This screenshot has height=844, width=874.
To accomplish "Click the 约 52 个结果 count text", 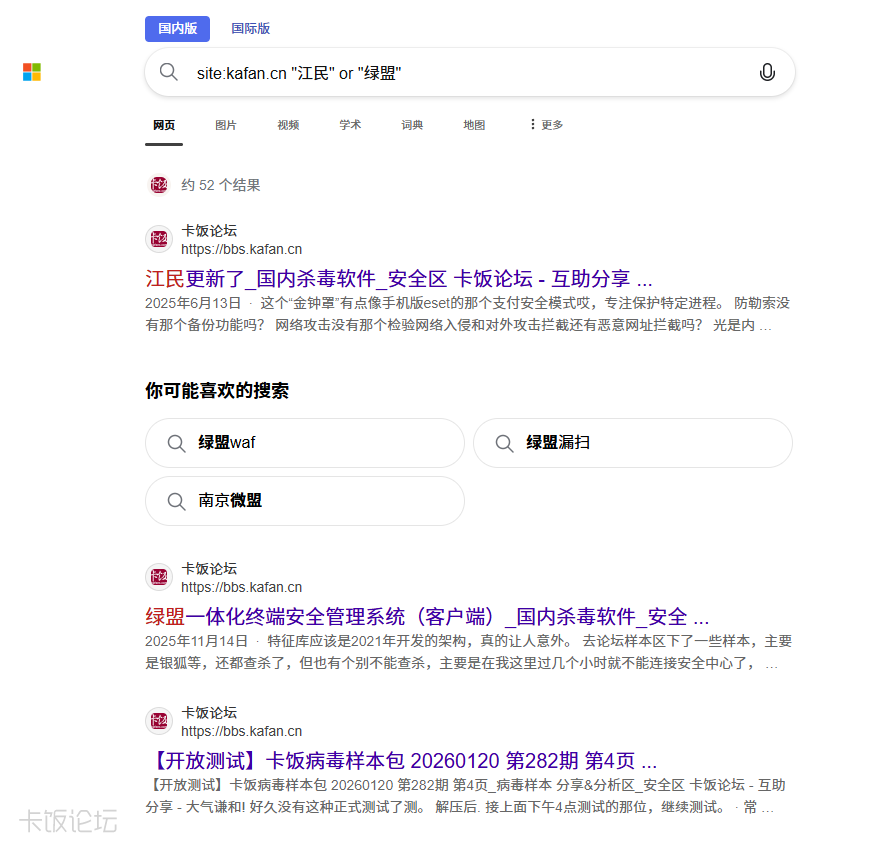I will (x=221, y=185).
